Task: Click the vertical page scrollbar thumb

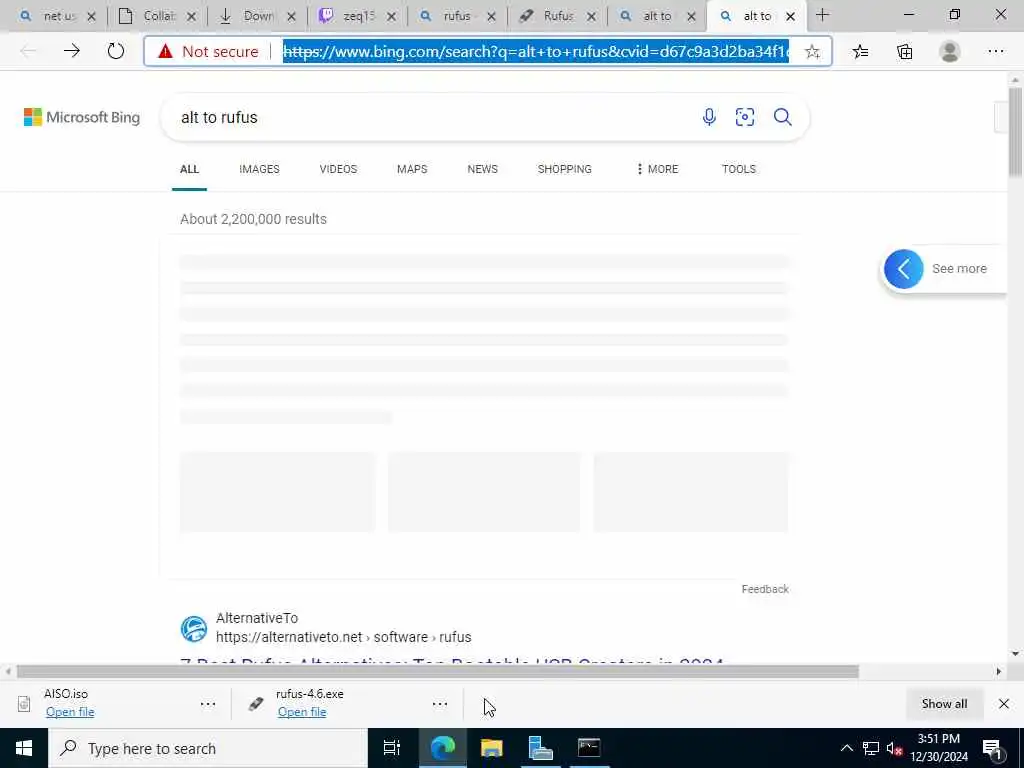Action: (1015, 131)
